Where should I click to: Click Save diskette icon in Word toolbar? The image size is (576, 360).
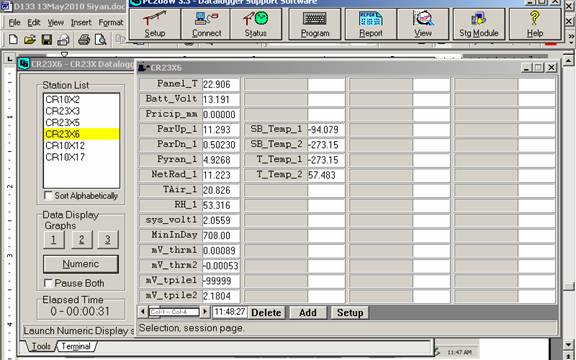tap(47, 39)
